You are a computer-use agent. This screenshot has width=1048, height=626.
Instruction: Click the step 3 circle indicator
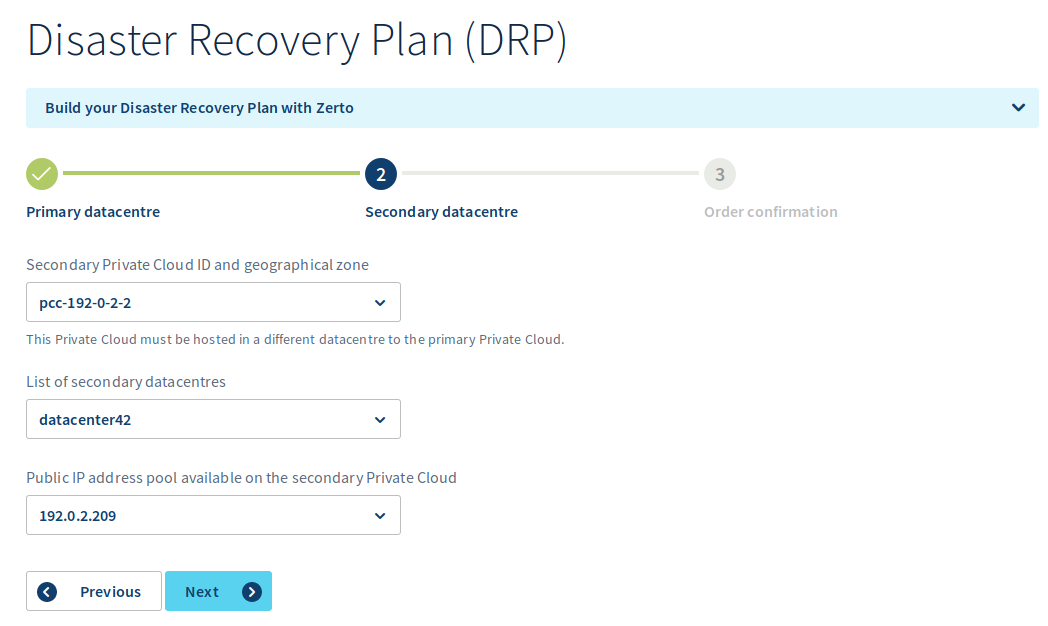[x=720, y=173]
